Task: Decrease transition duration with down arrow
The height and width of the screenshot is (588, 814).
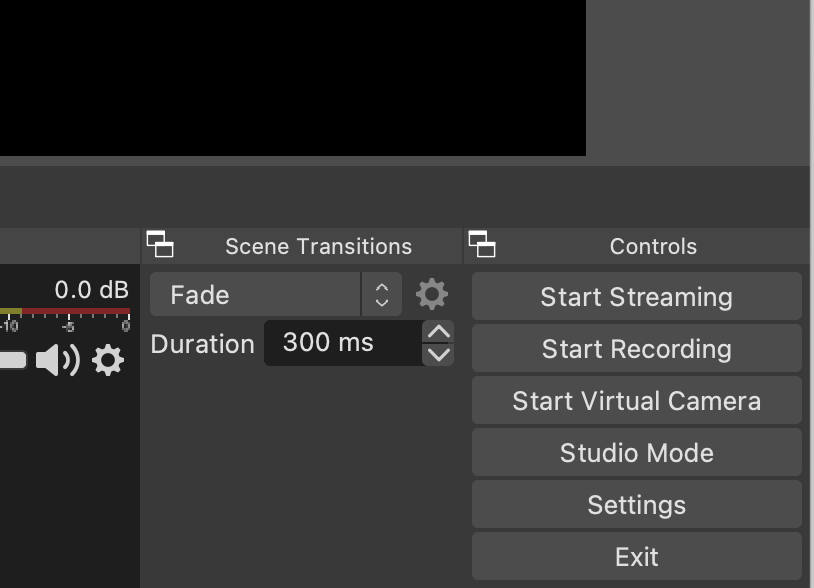Action: [438, 354]
